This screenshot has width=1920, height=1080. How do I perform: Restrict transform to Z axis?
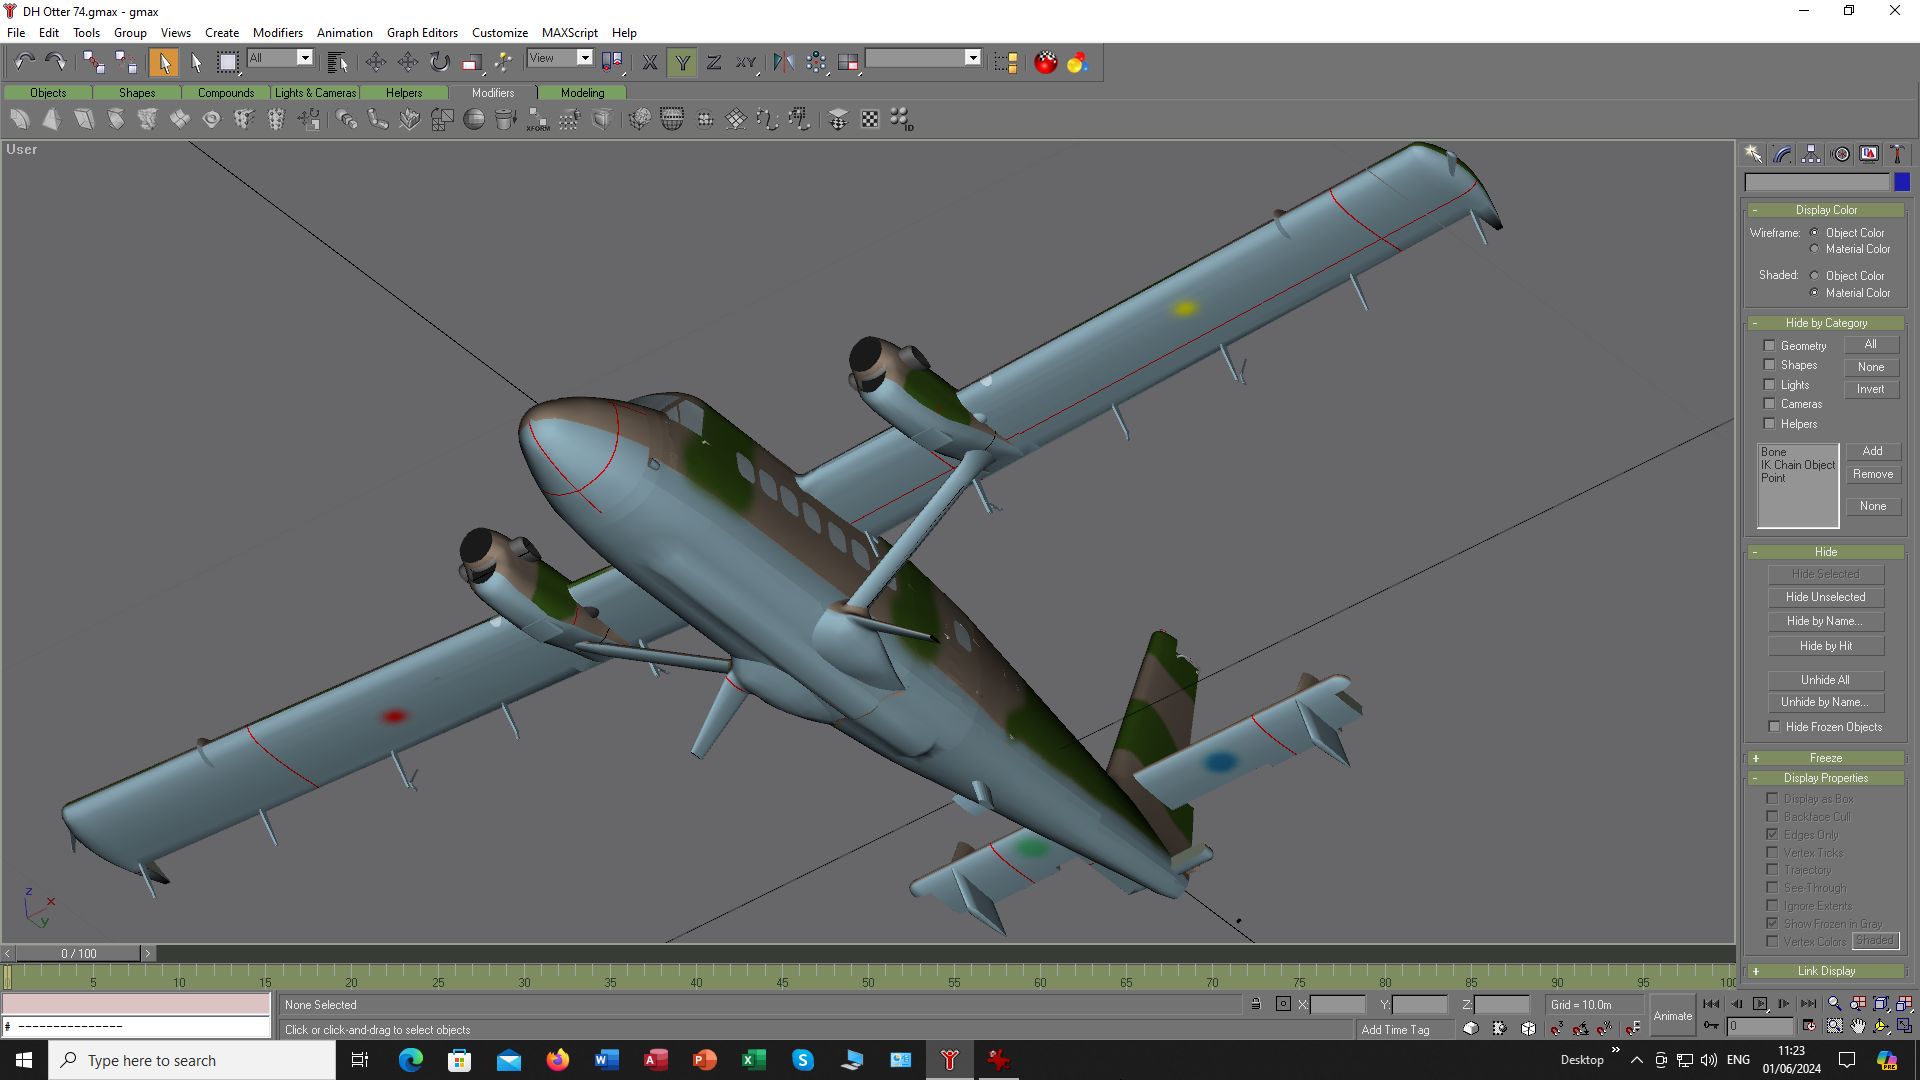(714, 62)
